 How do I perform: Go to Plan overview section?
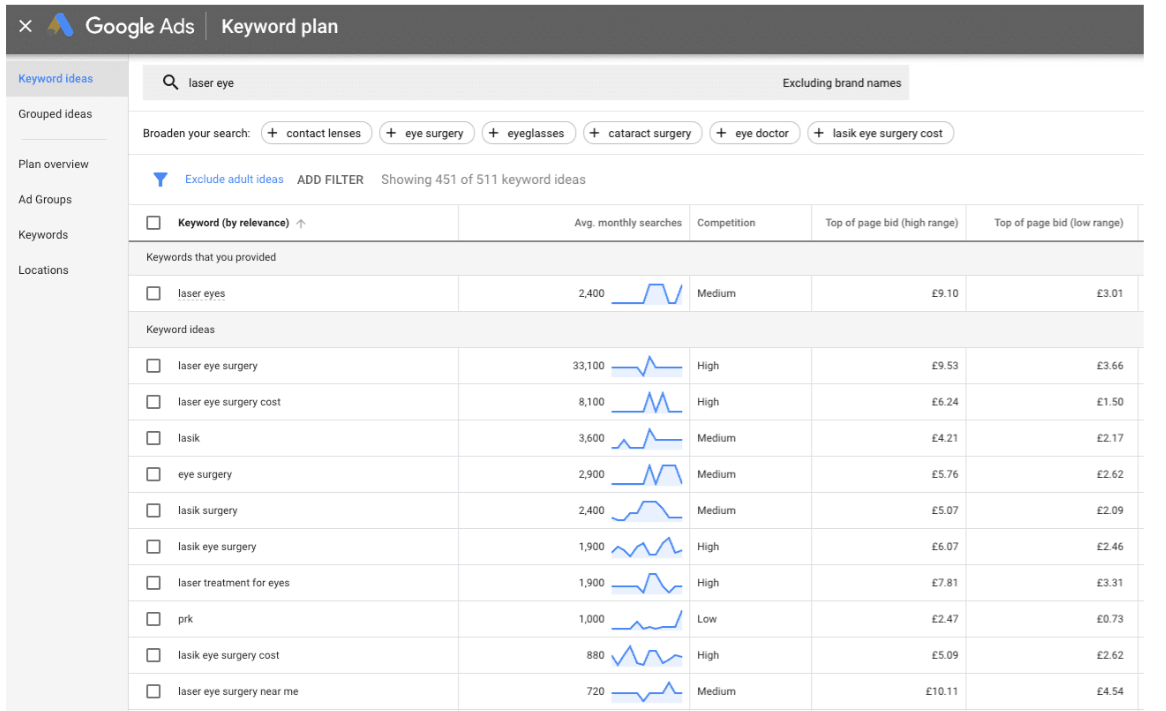(53, 164)
